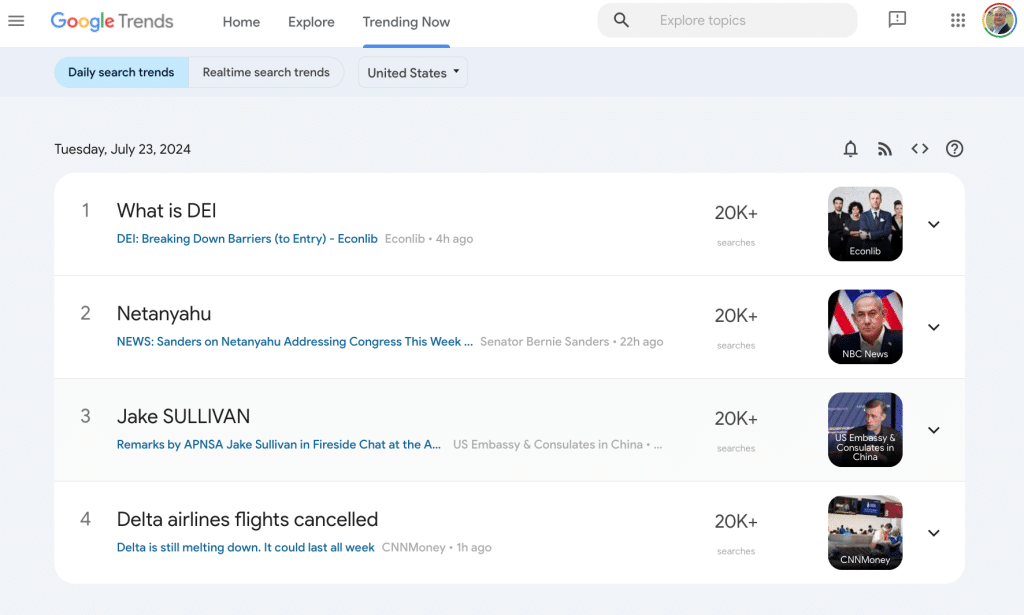Select Daily search trends toggle
1024x615 pixels.
pyautogui.click(x=121, y=72)
